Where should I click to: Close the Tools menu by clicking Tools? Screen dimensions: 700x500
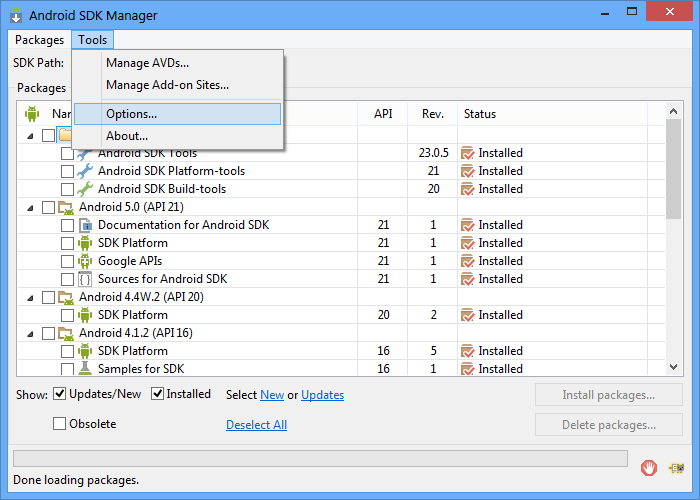pyautogui.click(x=92, y=40)
